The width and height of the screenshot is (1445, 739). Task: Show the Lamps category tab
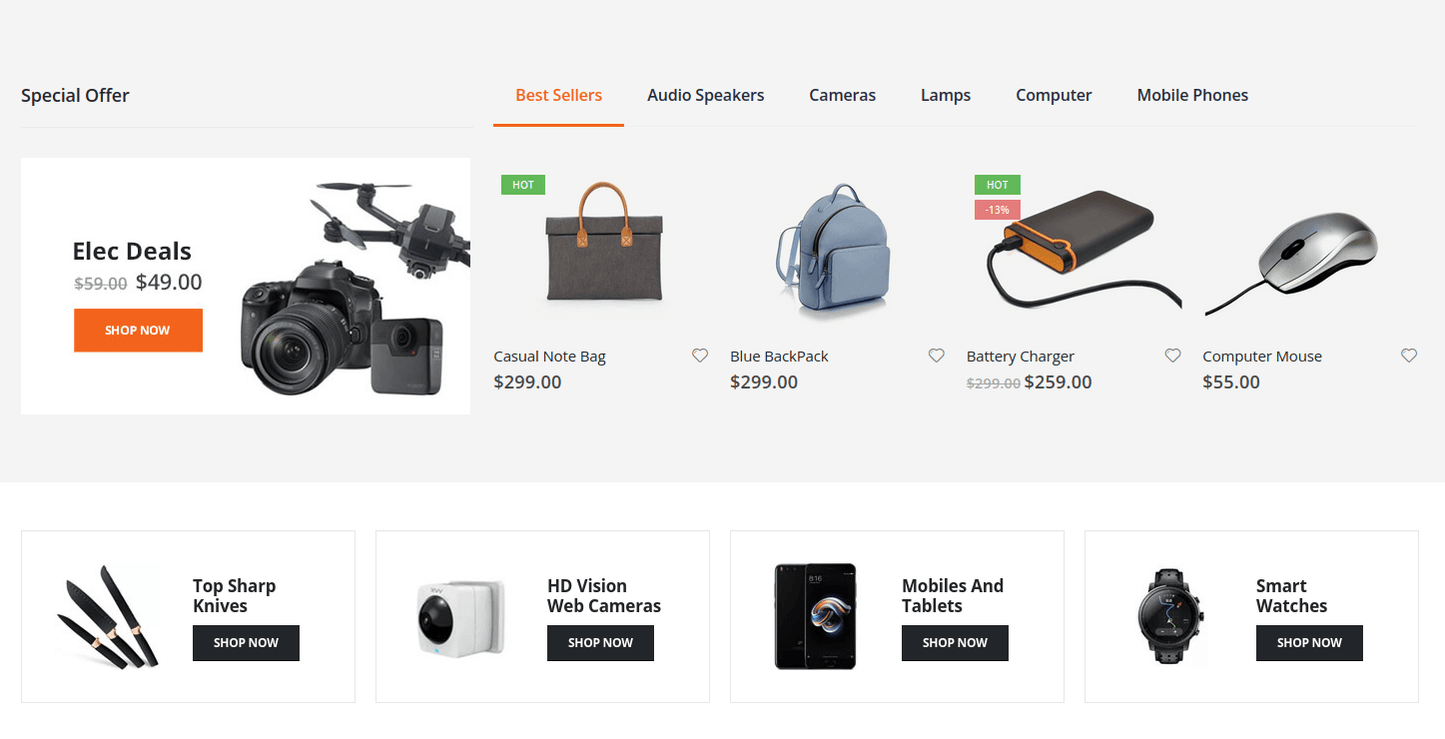click(x=946, y=96)
